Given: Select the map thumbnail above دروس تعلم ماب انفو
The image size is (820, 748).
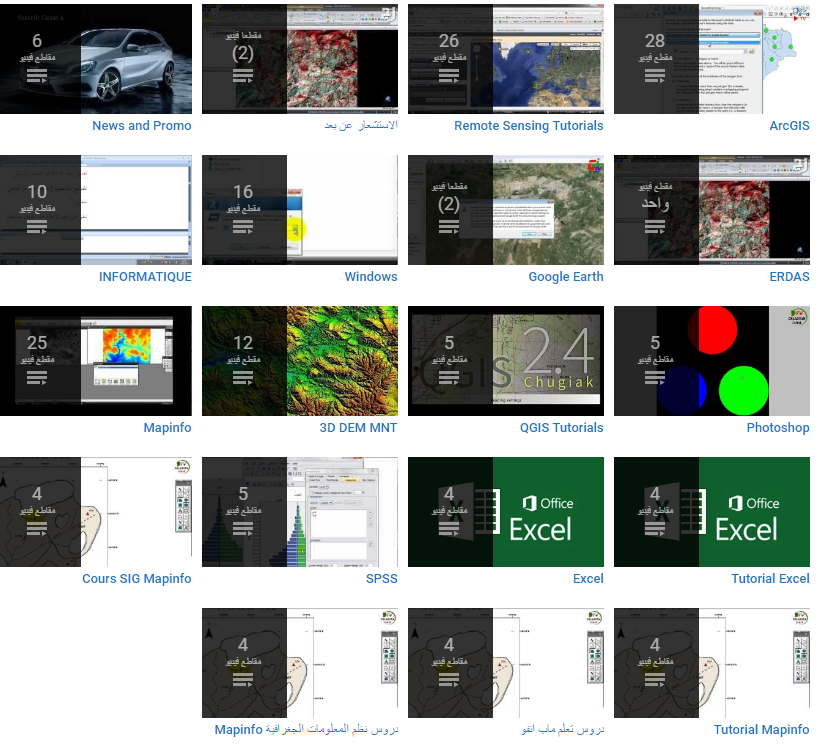Looking at the screenshot, I should point(506,663).
